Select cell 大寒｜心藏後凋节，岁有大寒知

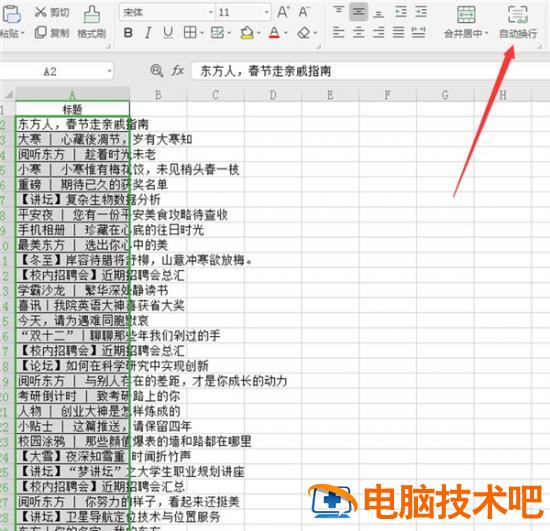coord(72,140)
